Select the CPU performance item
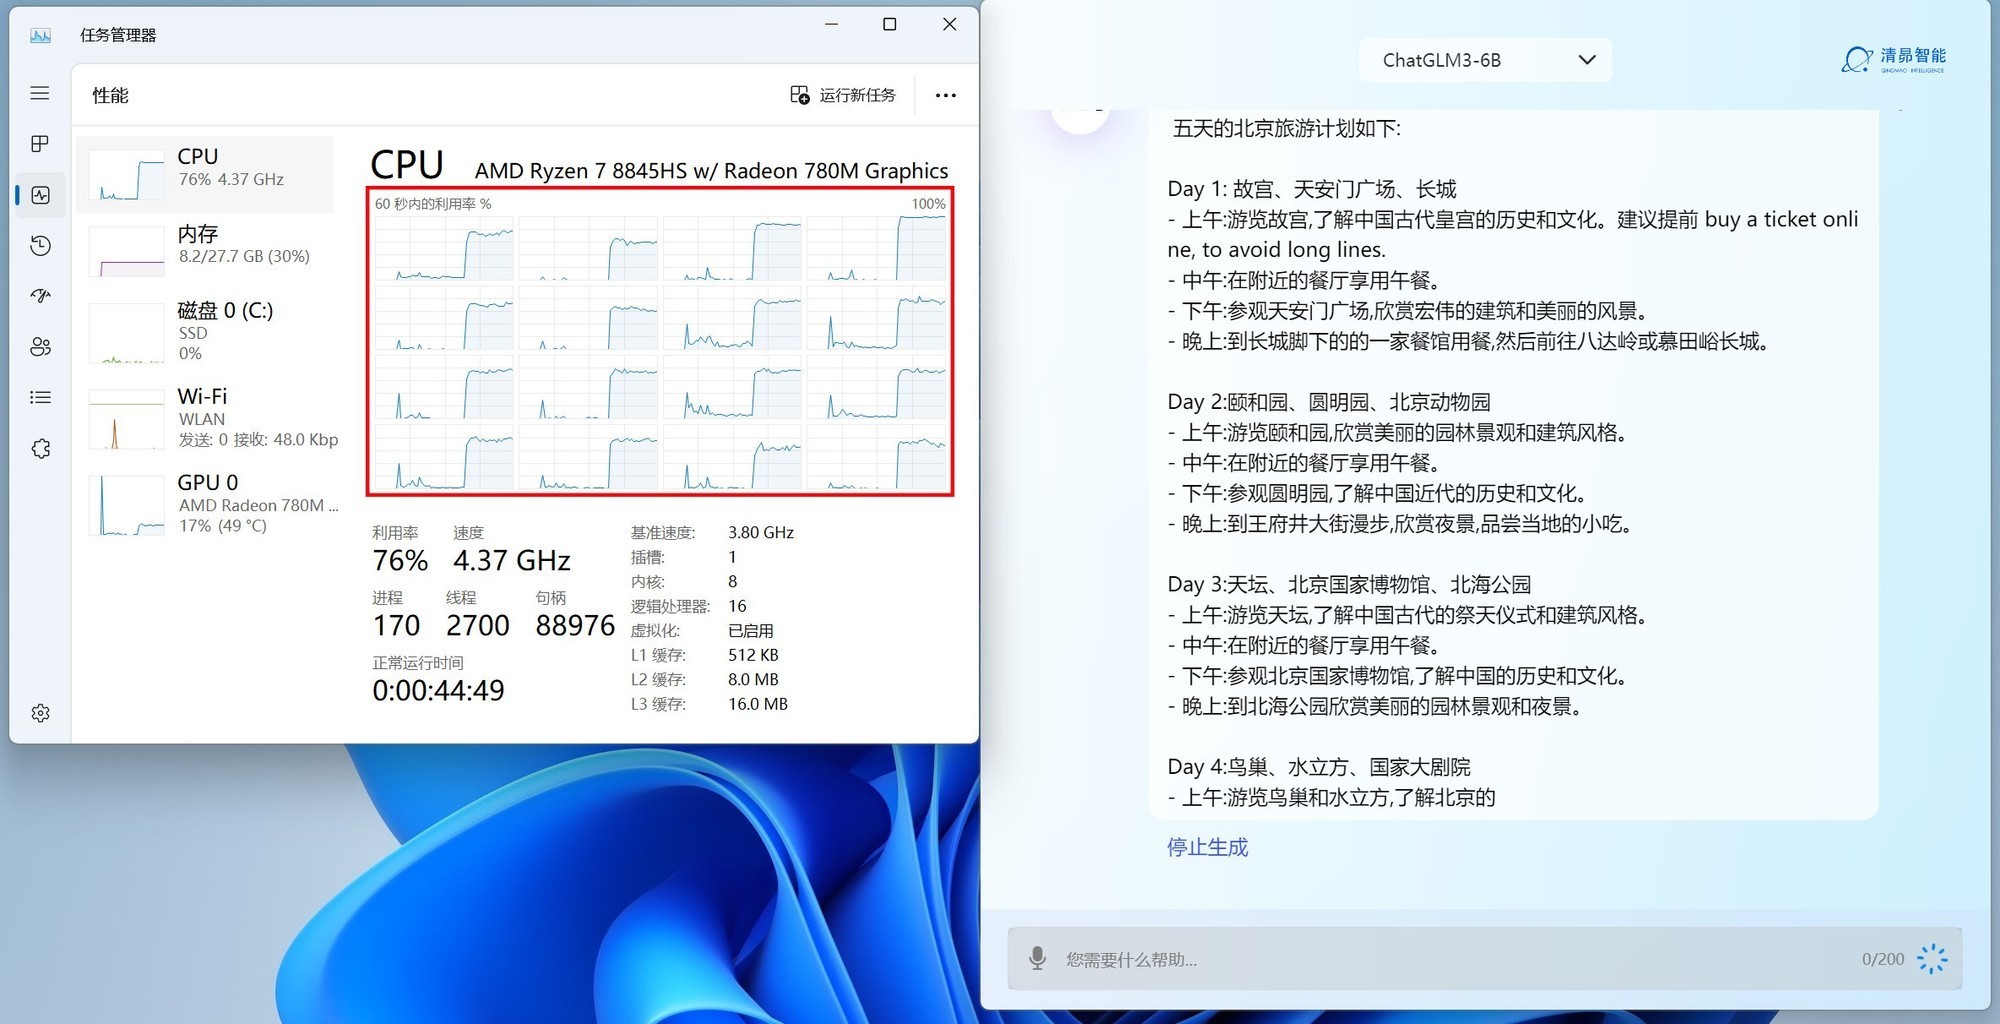 tap(205, 174)
